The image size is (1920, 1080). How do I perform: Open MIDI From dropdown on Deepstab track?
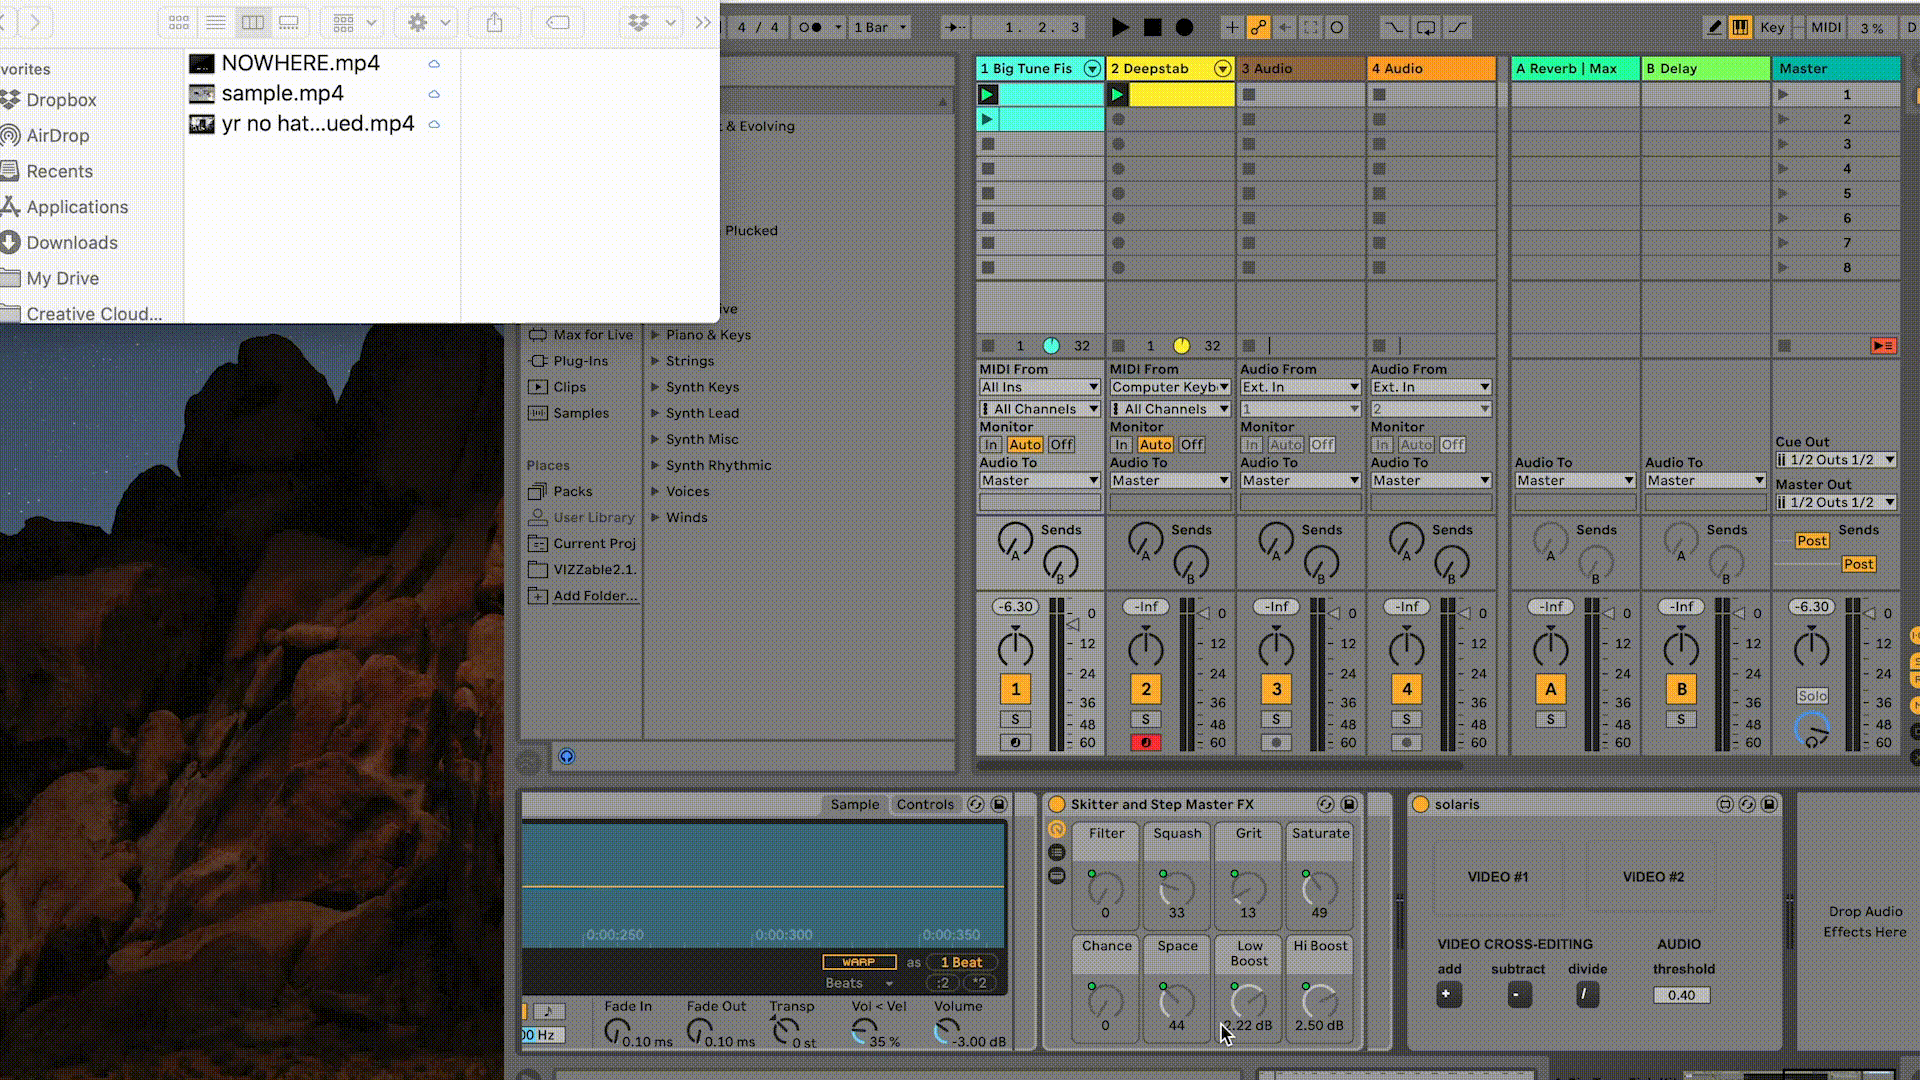click(1170, 387)
